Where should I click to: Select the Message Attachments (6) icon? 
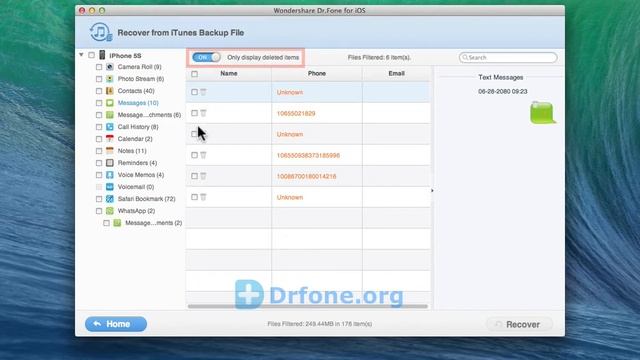click(x=110, y=115)
